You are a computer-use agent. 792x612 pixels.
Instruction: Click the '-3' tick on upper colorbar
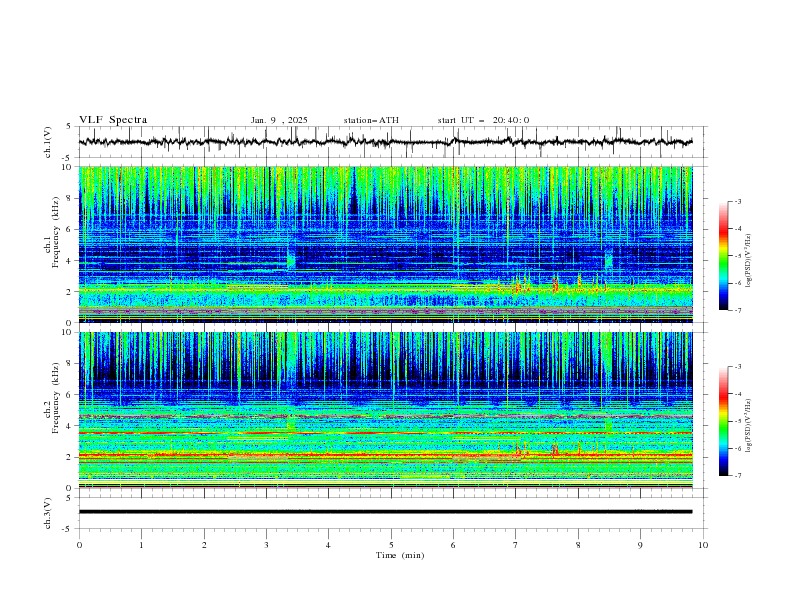737,202
